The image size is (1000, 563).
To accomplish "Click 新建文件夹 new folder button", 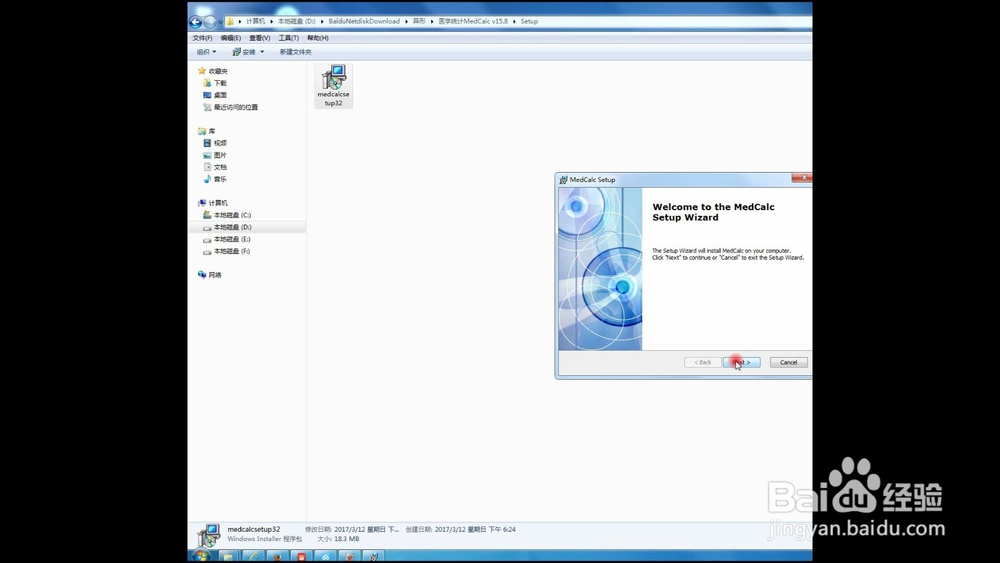I will 295,52.
